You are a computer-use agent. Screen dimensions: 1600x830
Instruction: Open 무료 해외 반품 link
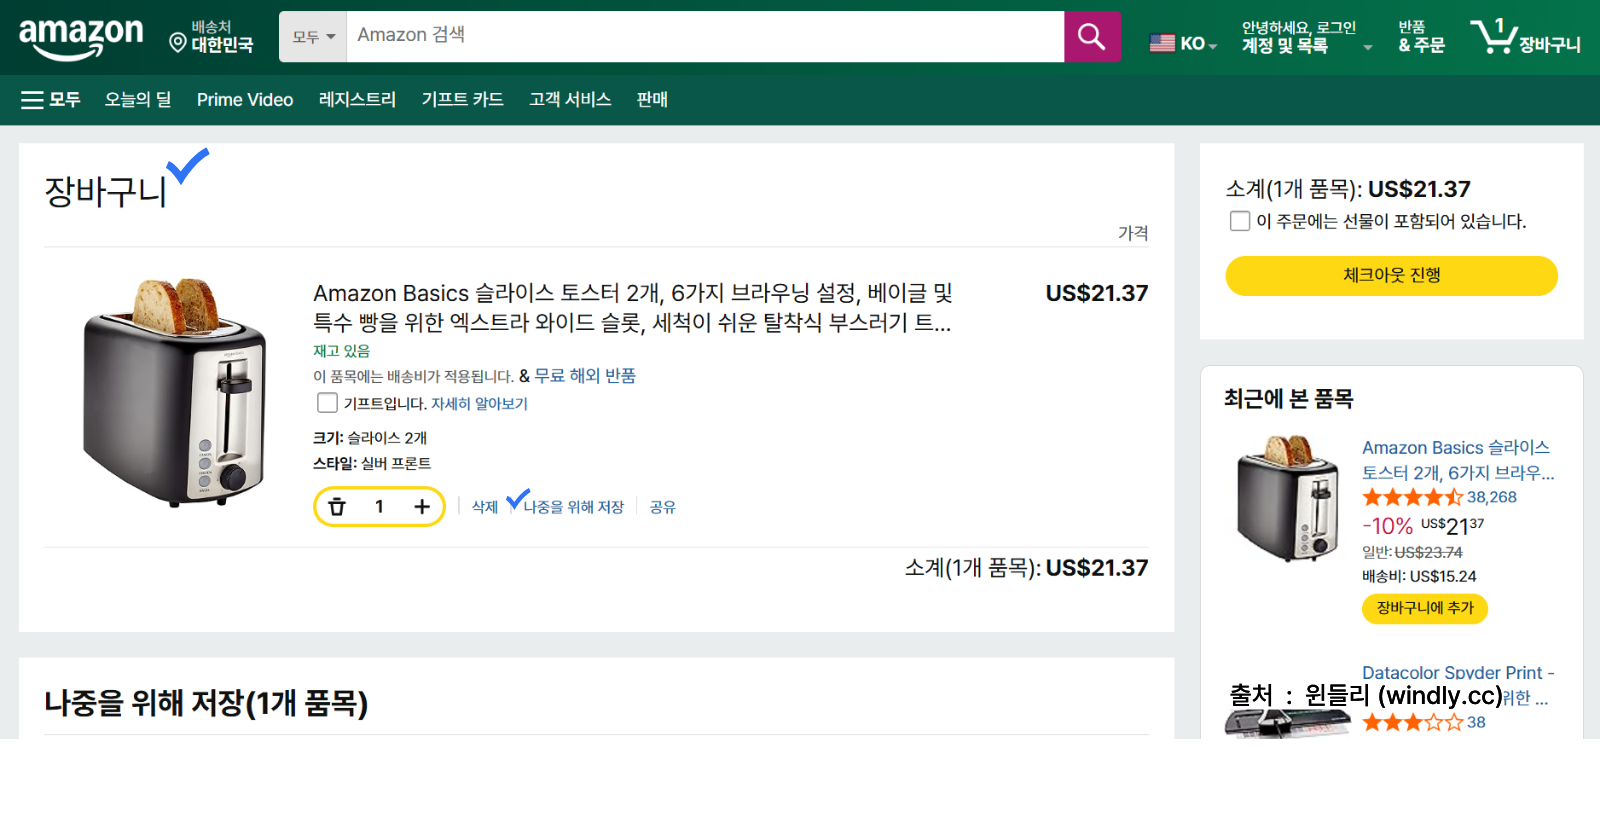pyautogui.click(x=585, y=376)
